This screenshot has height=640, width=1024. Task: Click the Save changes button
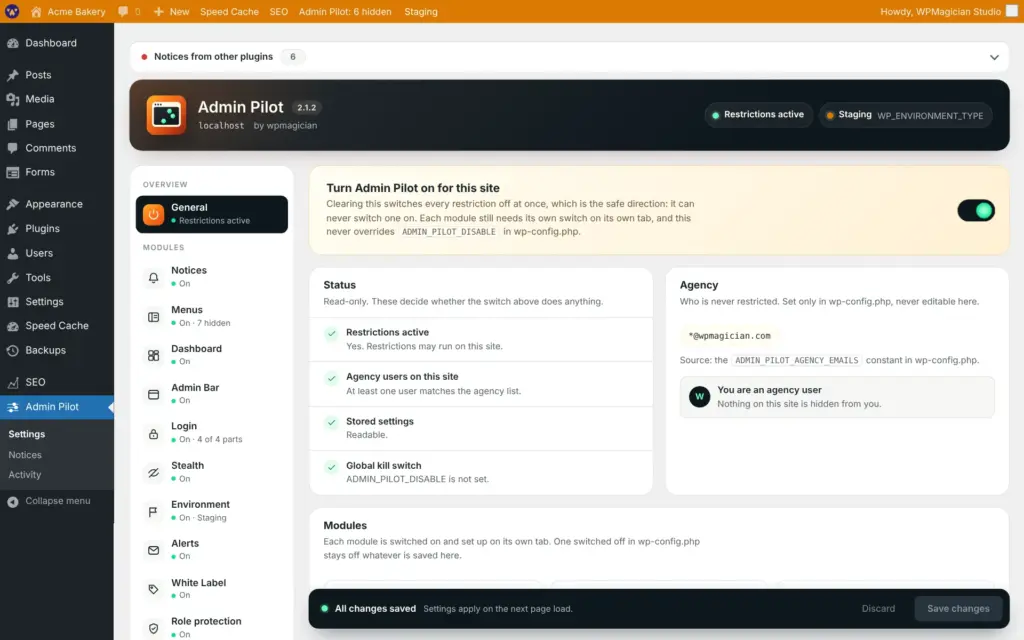pos(958,609)
